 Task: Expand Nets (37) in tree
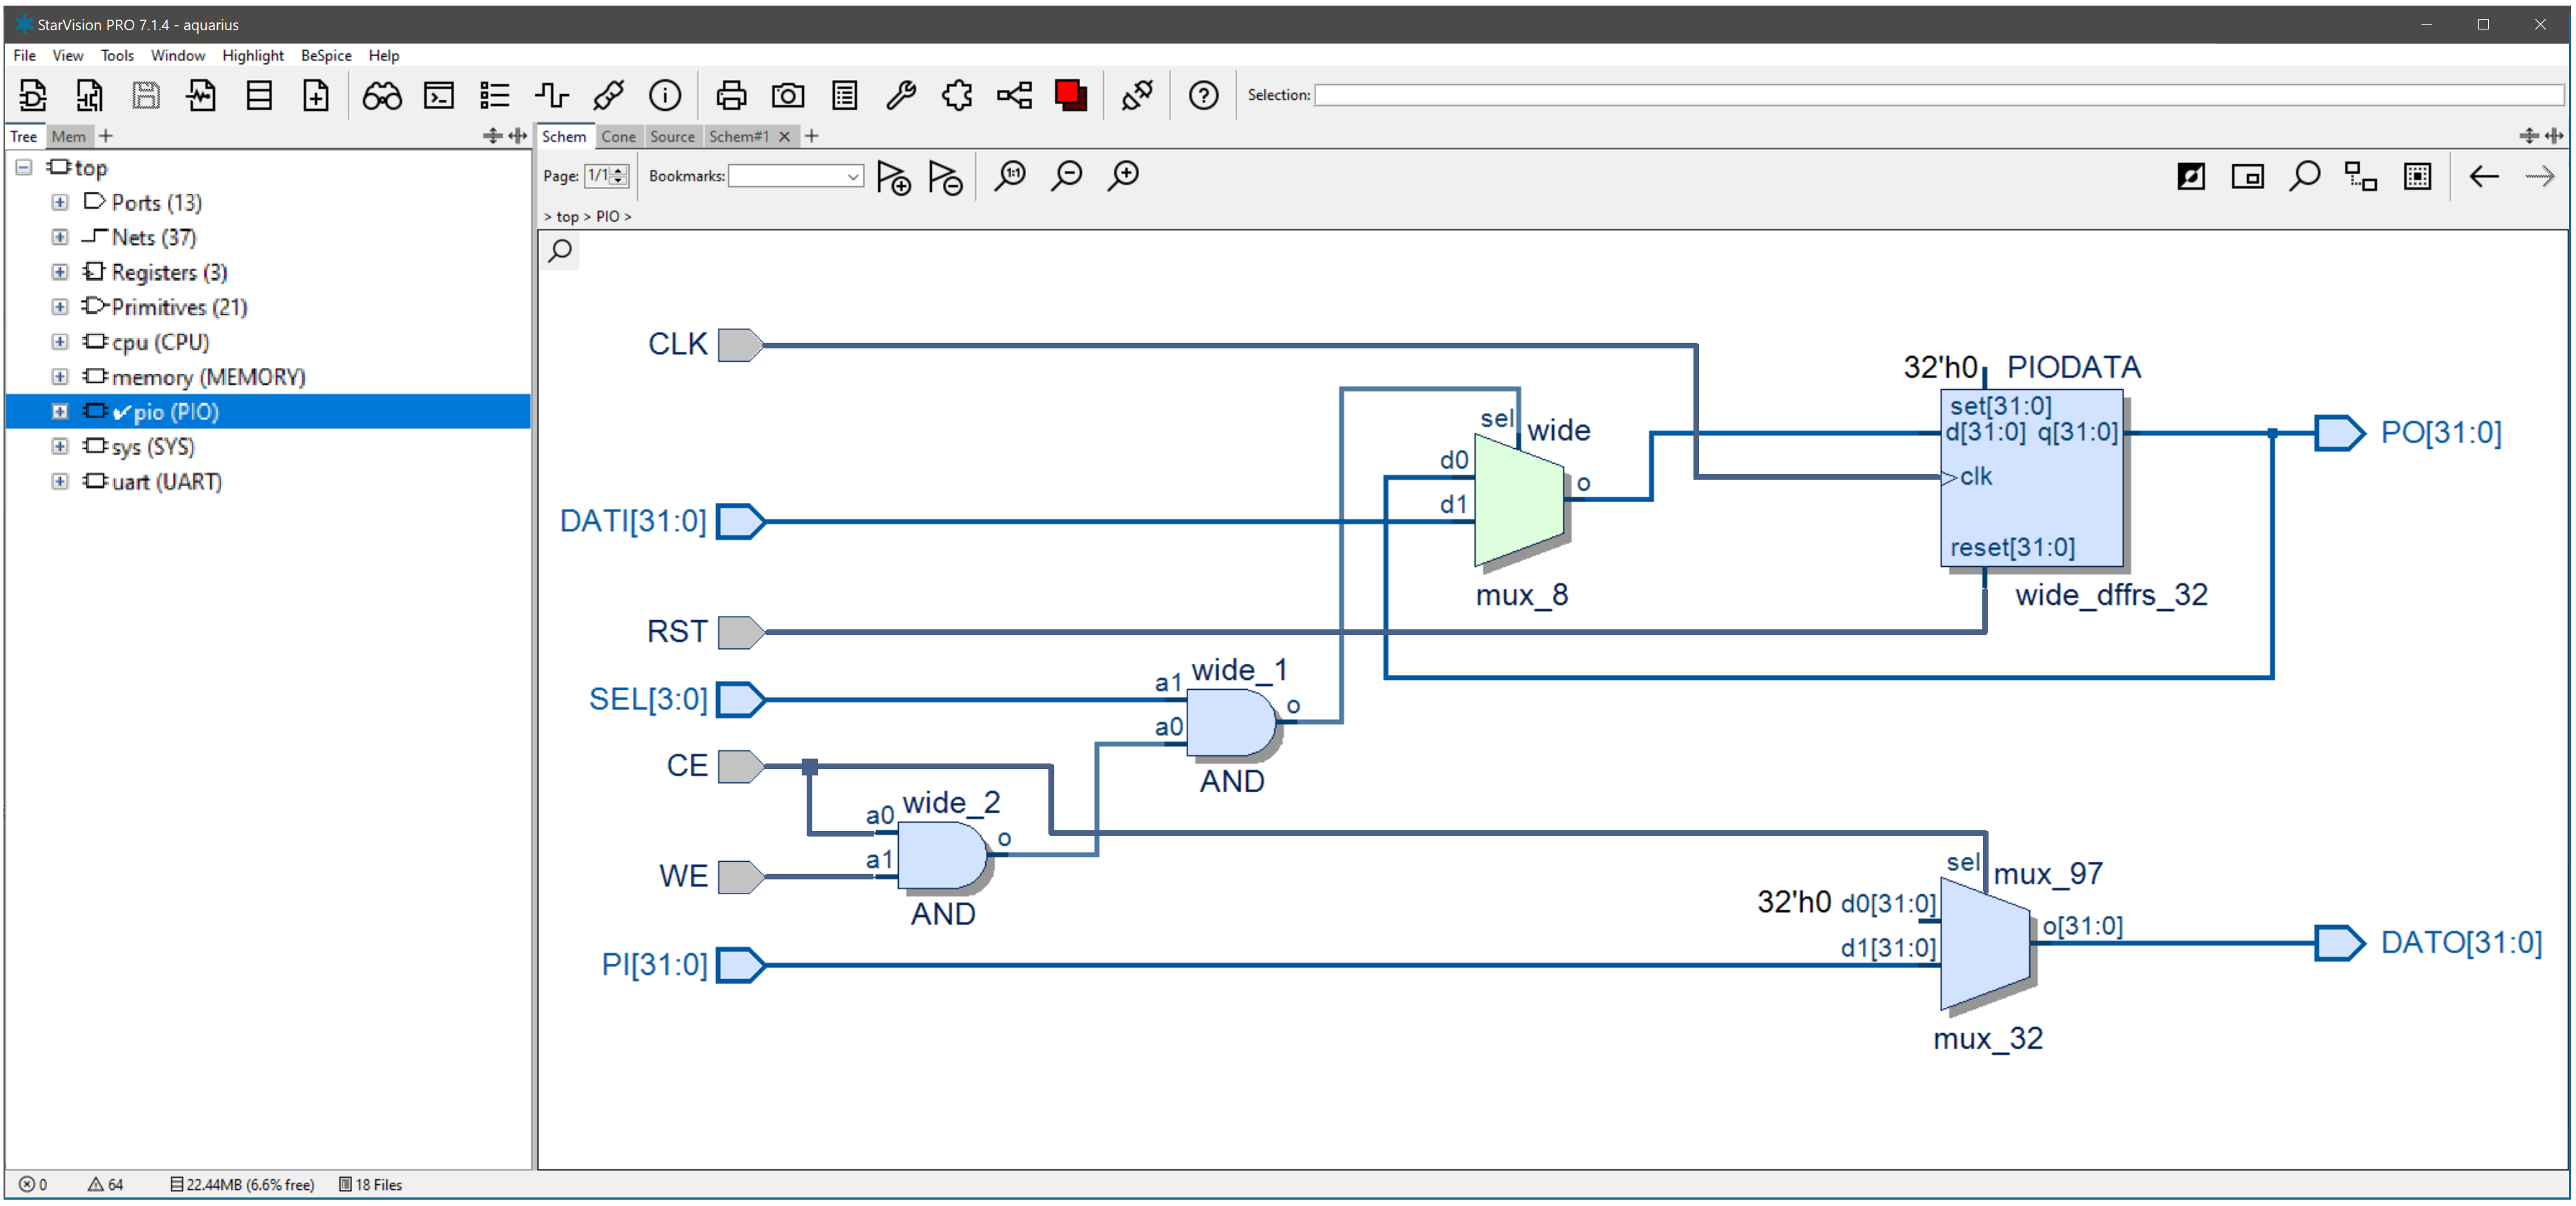coord(60,237)
